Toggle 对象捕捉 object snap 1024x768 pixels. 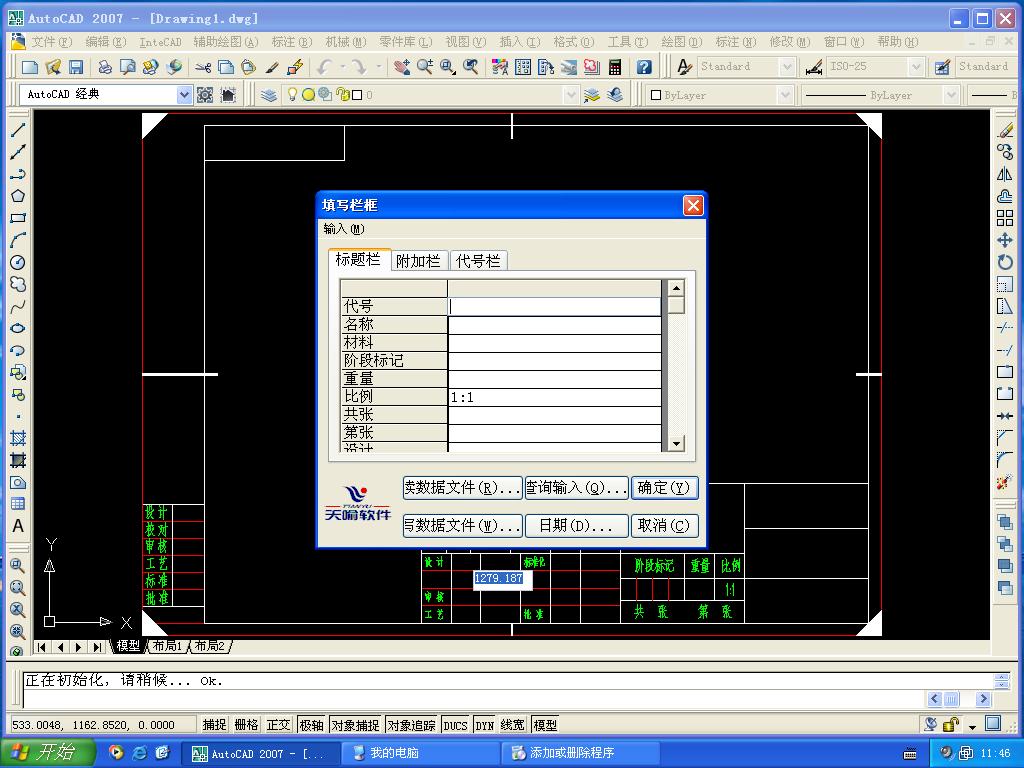coord(355,725)
